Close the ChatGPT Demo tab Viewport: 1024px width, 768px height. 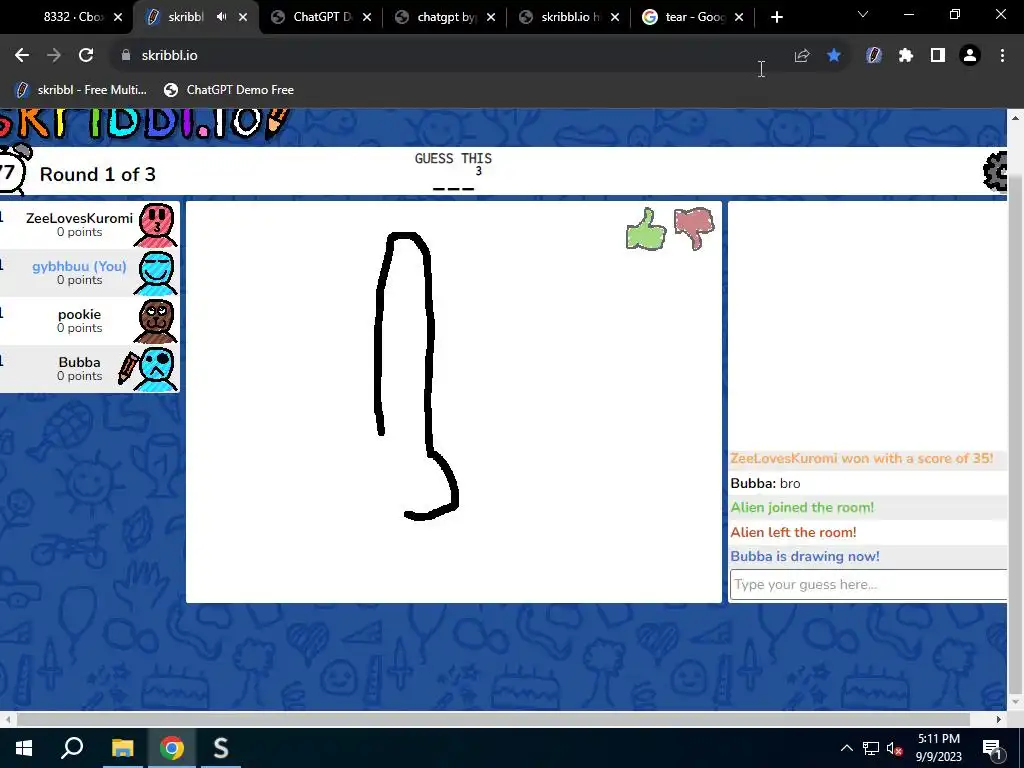(x=366, y=17)
